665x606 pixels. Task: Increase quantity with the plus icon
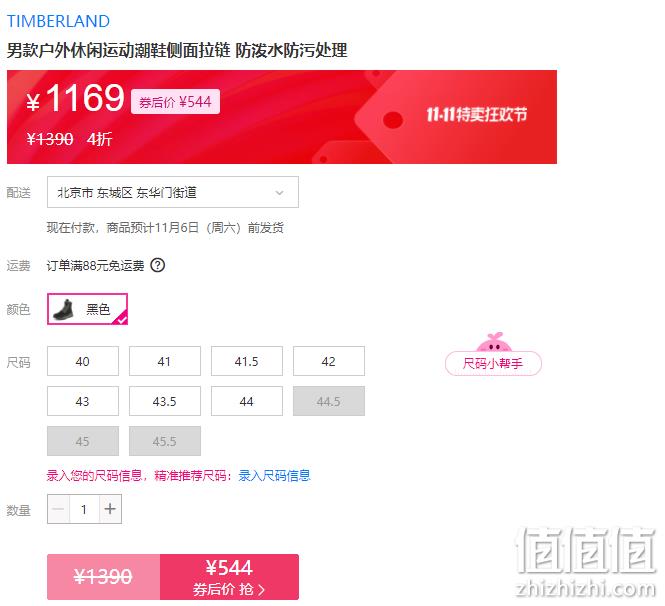tap(110, 508)
